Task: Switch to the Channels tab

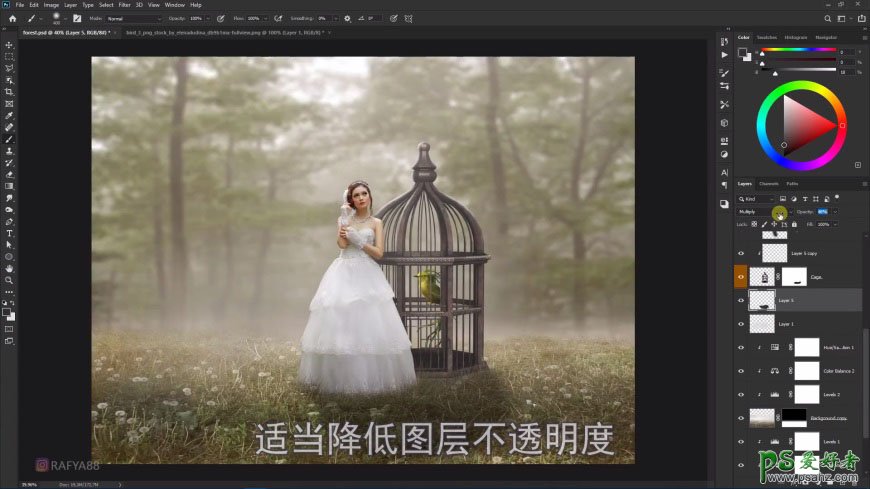Action: point(768,184)
